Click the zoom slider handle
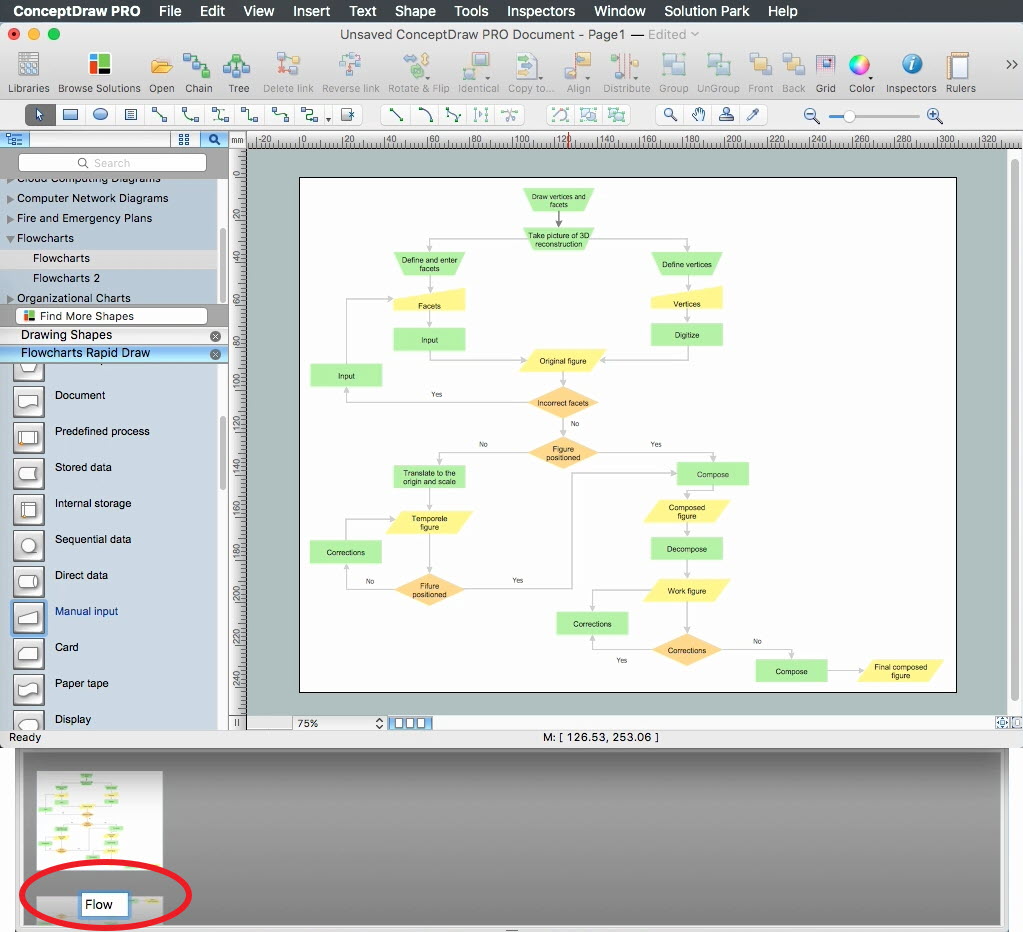The image size is (1023, 932). tap(849, 116)
